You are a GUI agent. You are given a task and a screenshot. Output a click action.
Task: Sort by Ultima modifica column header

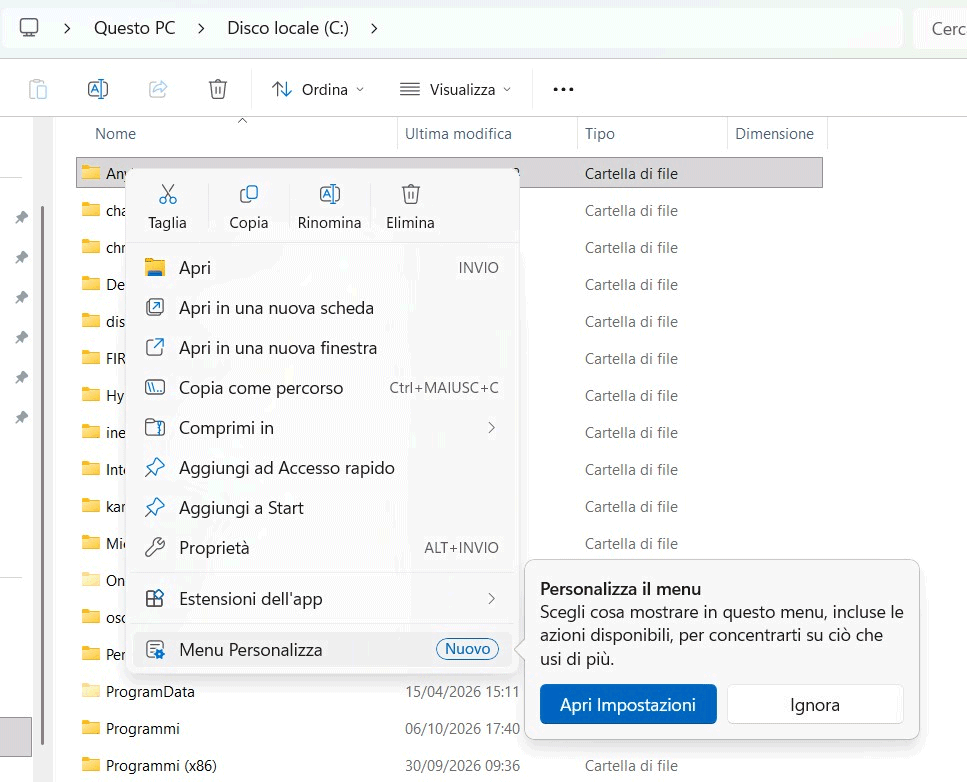coord(458,133)
